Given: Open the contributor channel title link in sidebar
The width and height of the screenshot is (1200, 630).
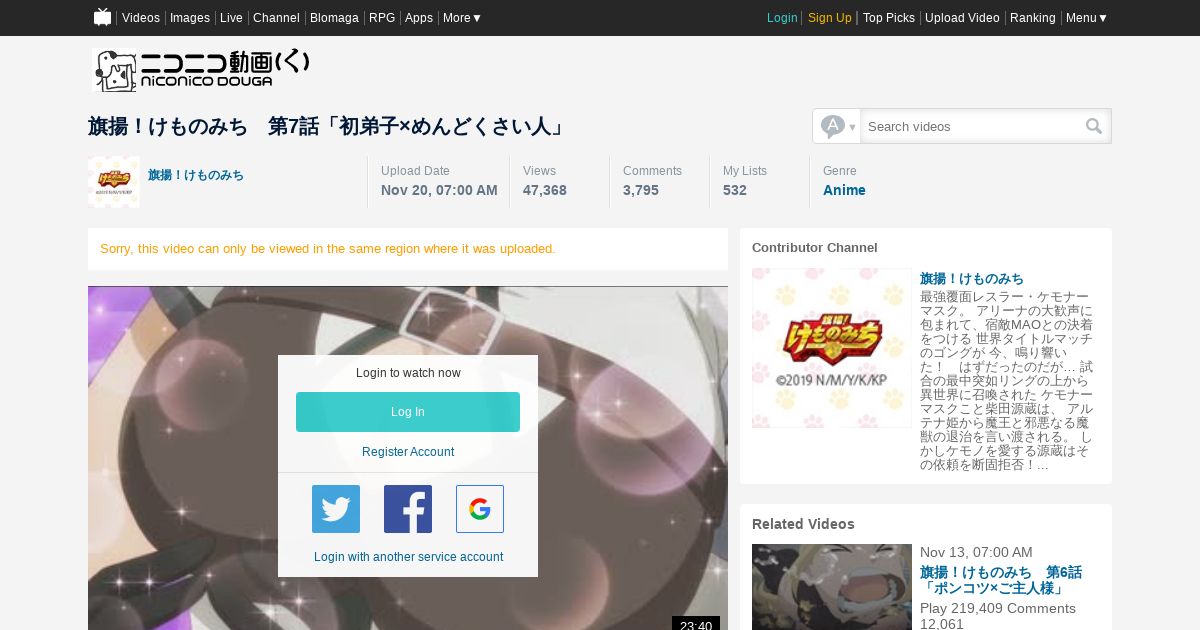Looking at the screenshot, I should point(972,279).
